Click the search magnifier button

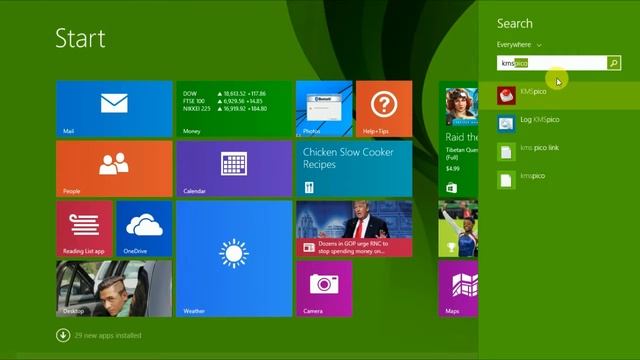pos(614,63)
